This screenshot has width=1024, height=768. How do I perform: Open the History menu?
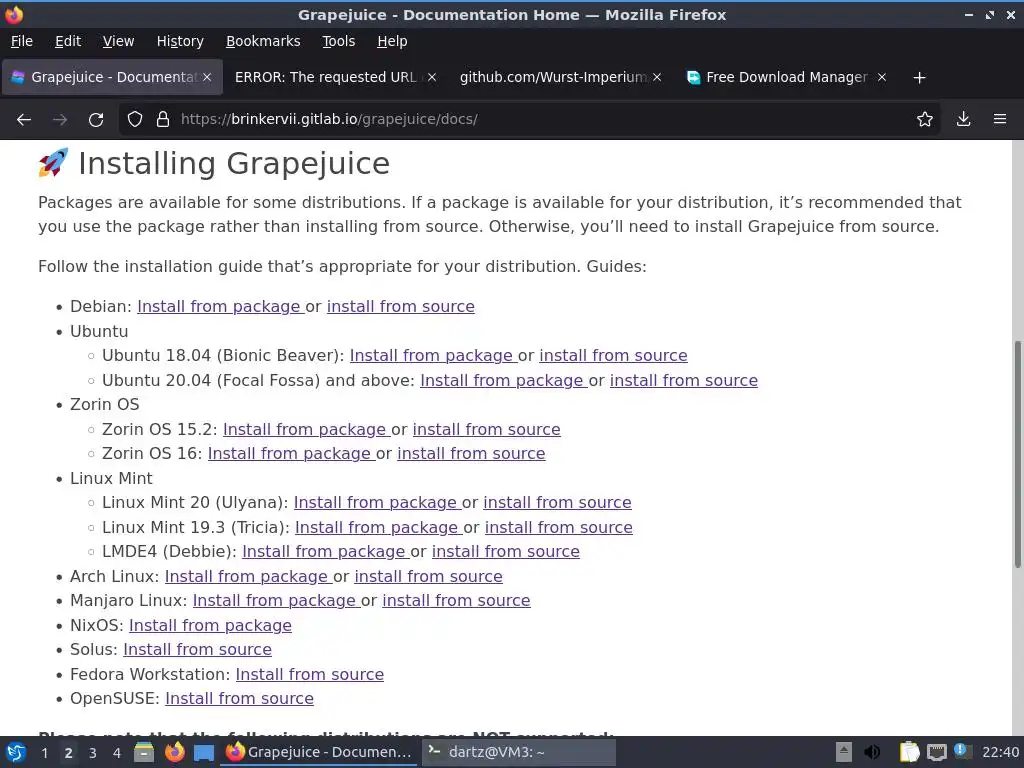180,41
